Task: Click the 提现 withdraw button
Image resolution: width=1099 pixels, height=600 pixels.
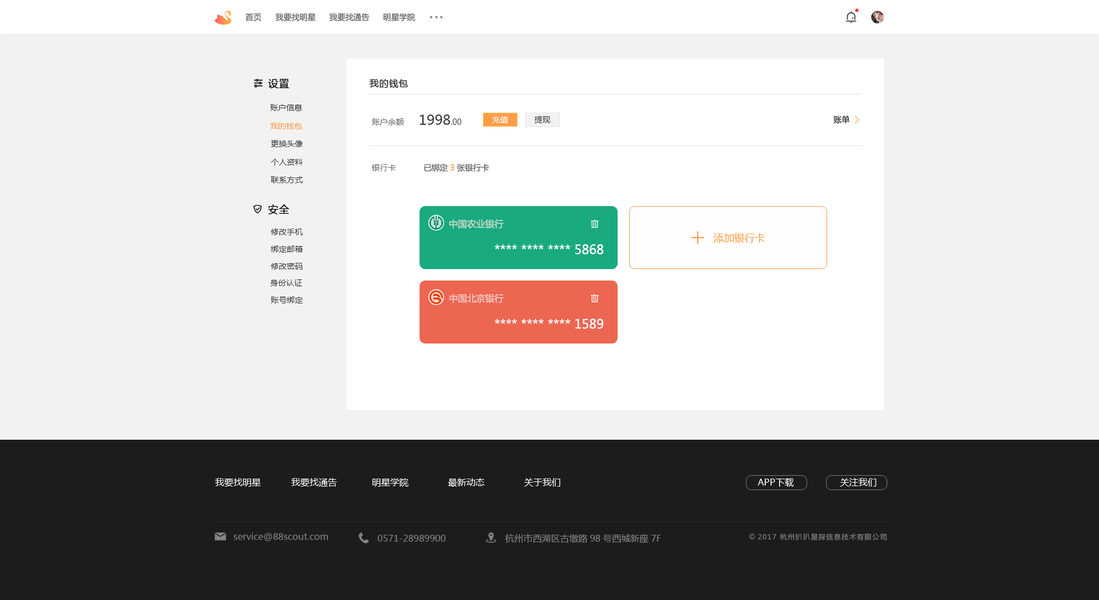Action: (x=542, y=120)
